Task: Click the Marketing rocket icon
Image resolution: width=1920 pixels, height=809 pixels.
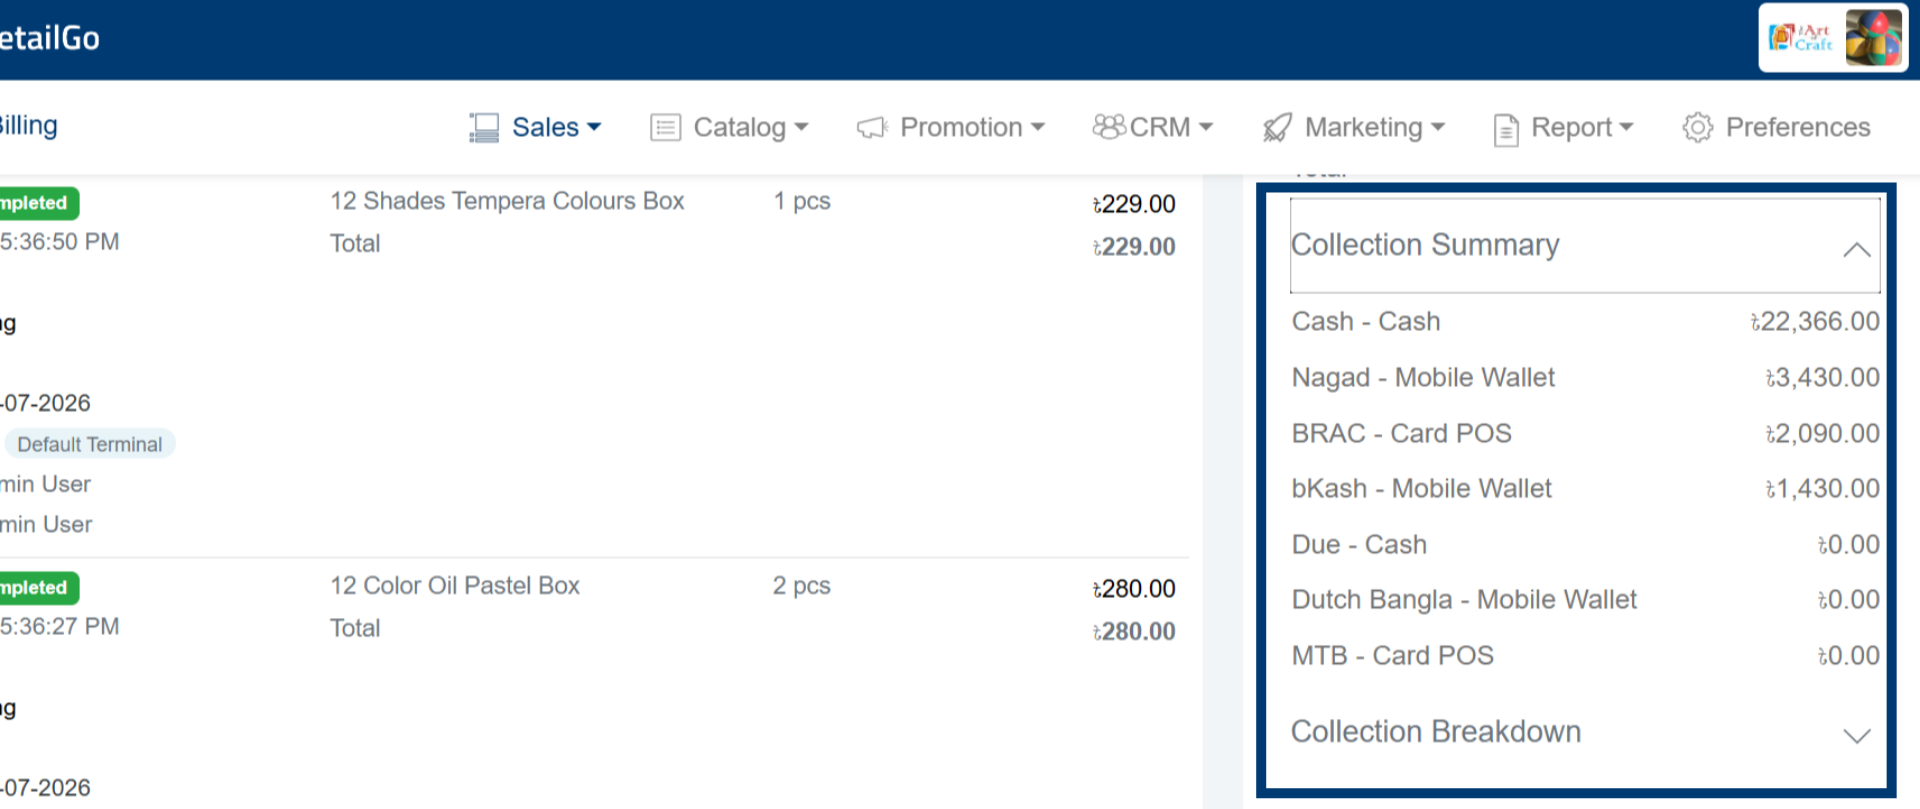Action: (x=1277, y=127)
